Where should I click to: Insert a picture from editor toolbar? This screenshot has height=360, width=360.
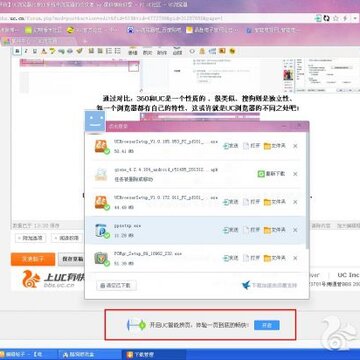[x=147, y=51]
